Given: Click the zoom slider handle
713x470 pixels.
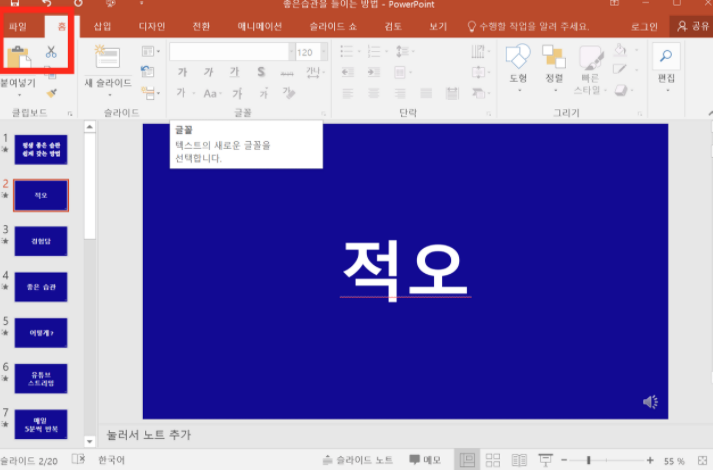Looking at the screenshot, I should (588, 460).
